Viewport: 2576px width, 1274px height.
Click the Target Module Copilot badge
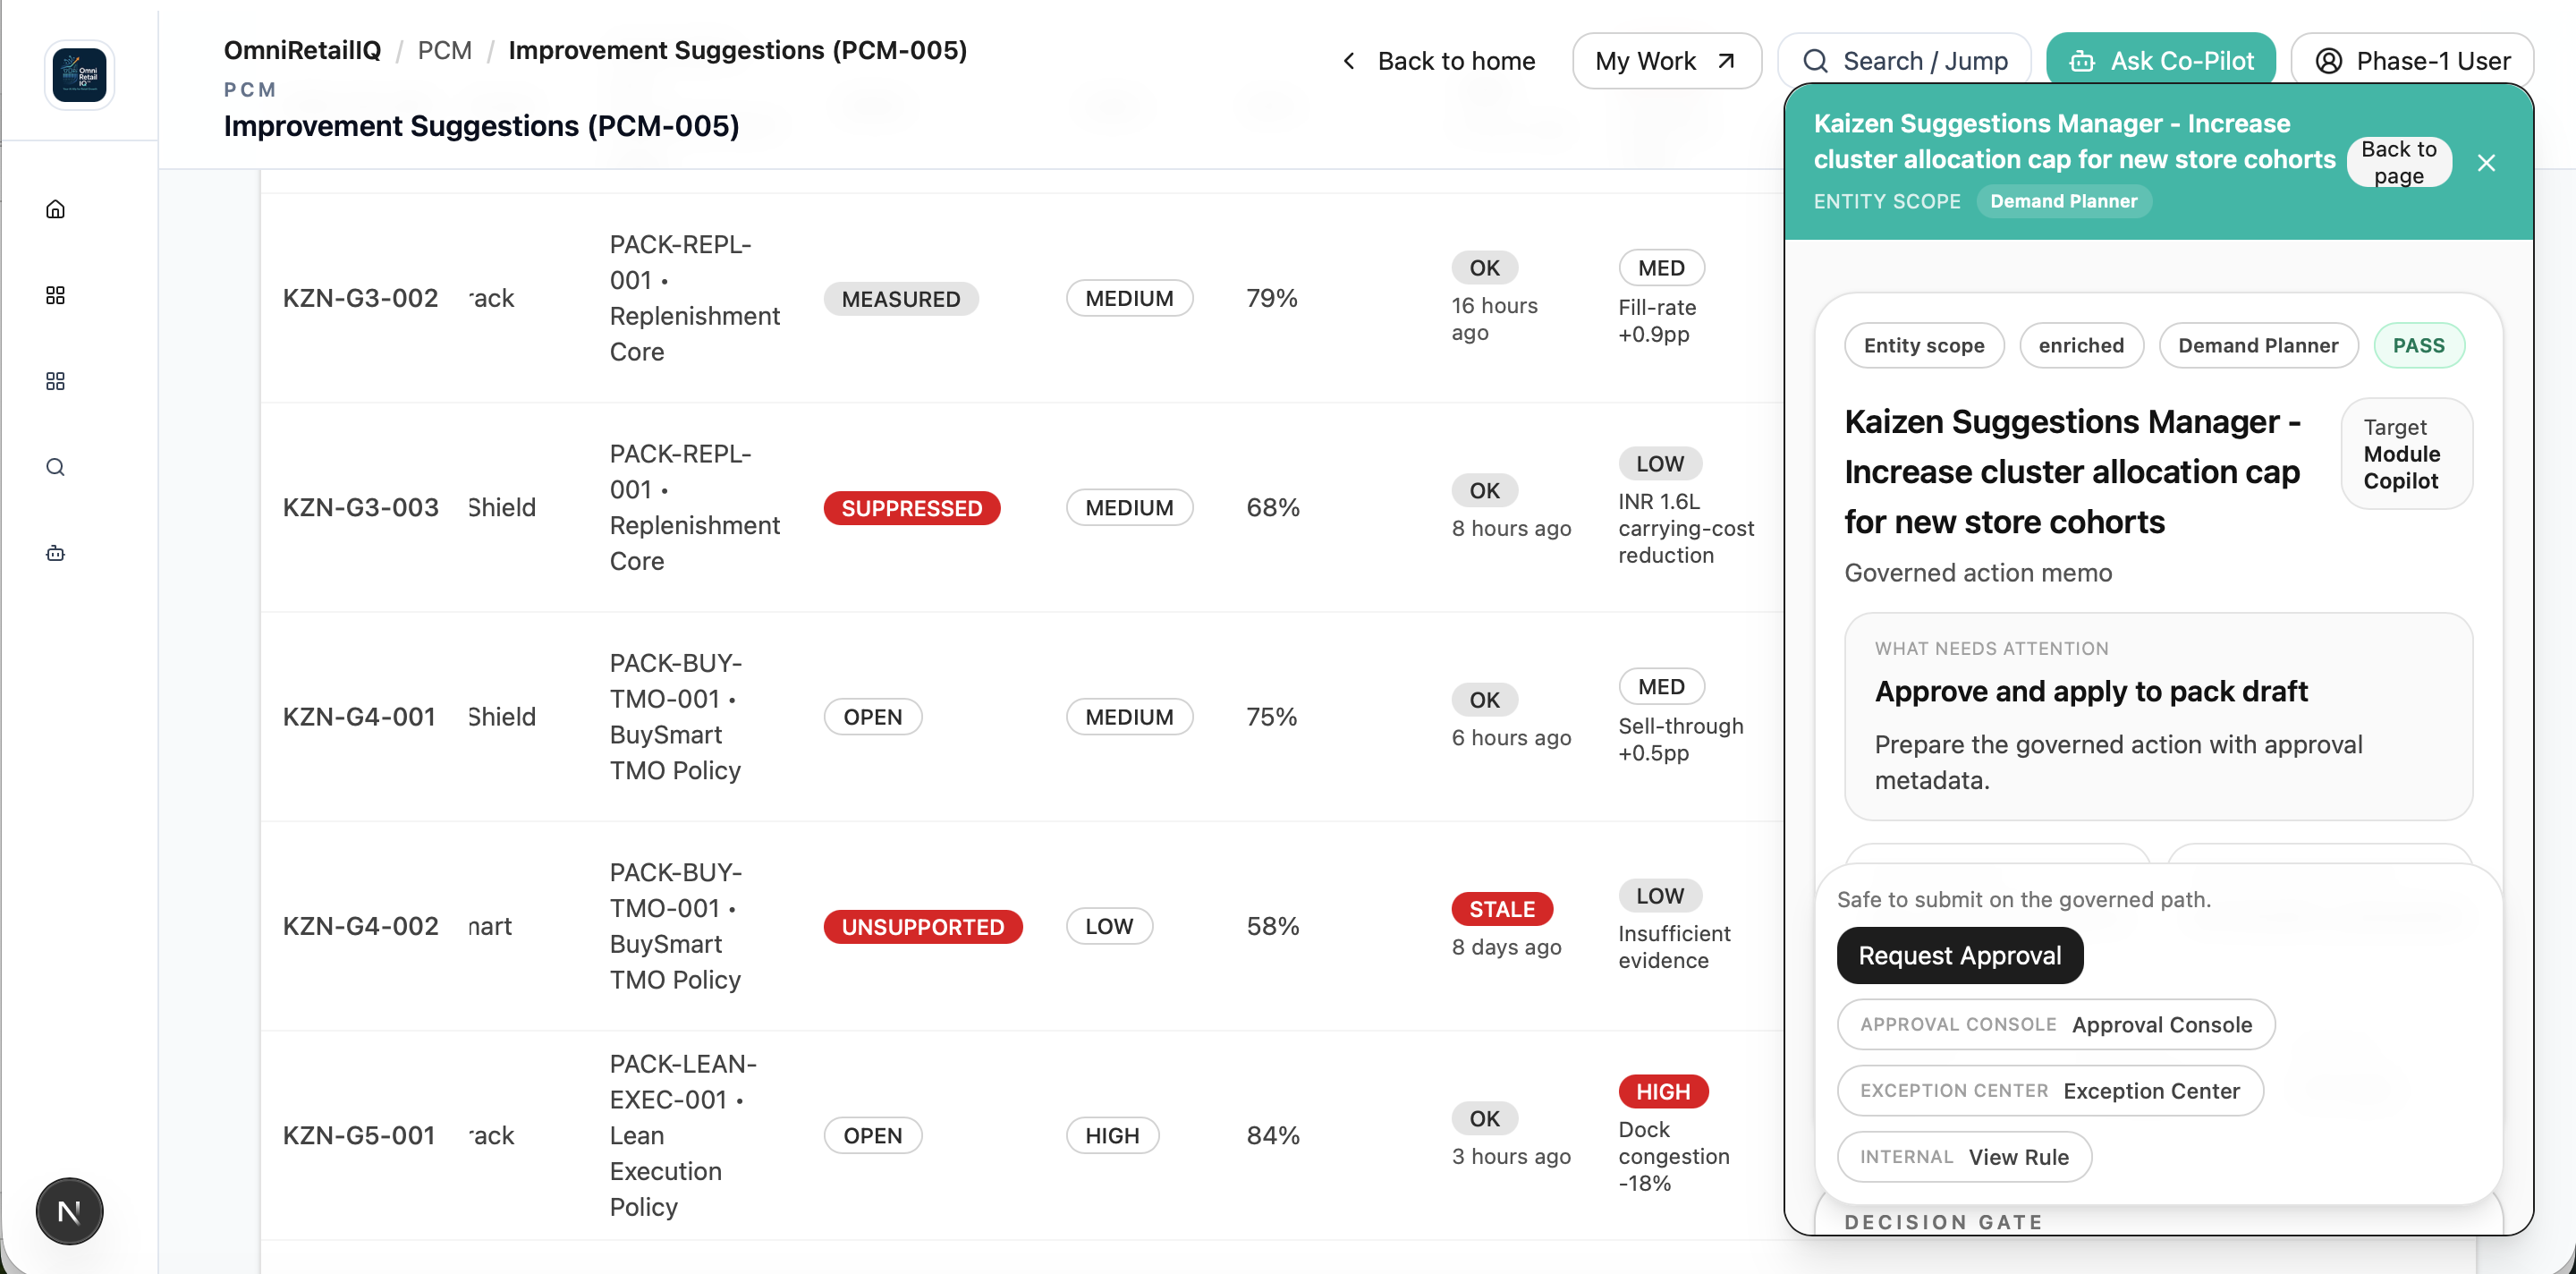pos(2405,454)
